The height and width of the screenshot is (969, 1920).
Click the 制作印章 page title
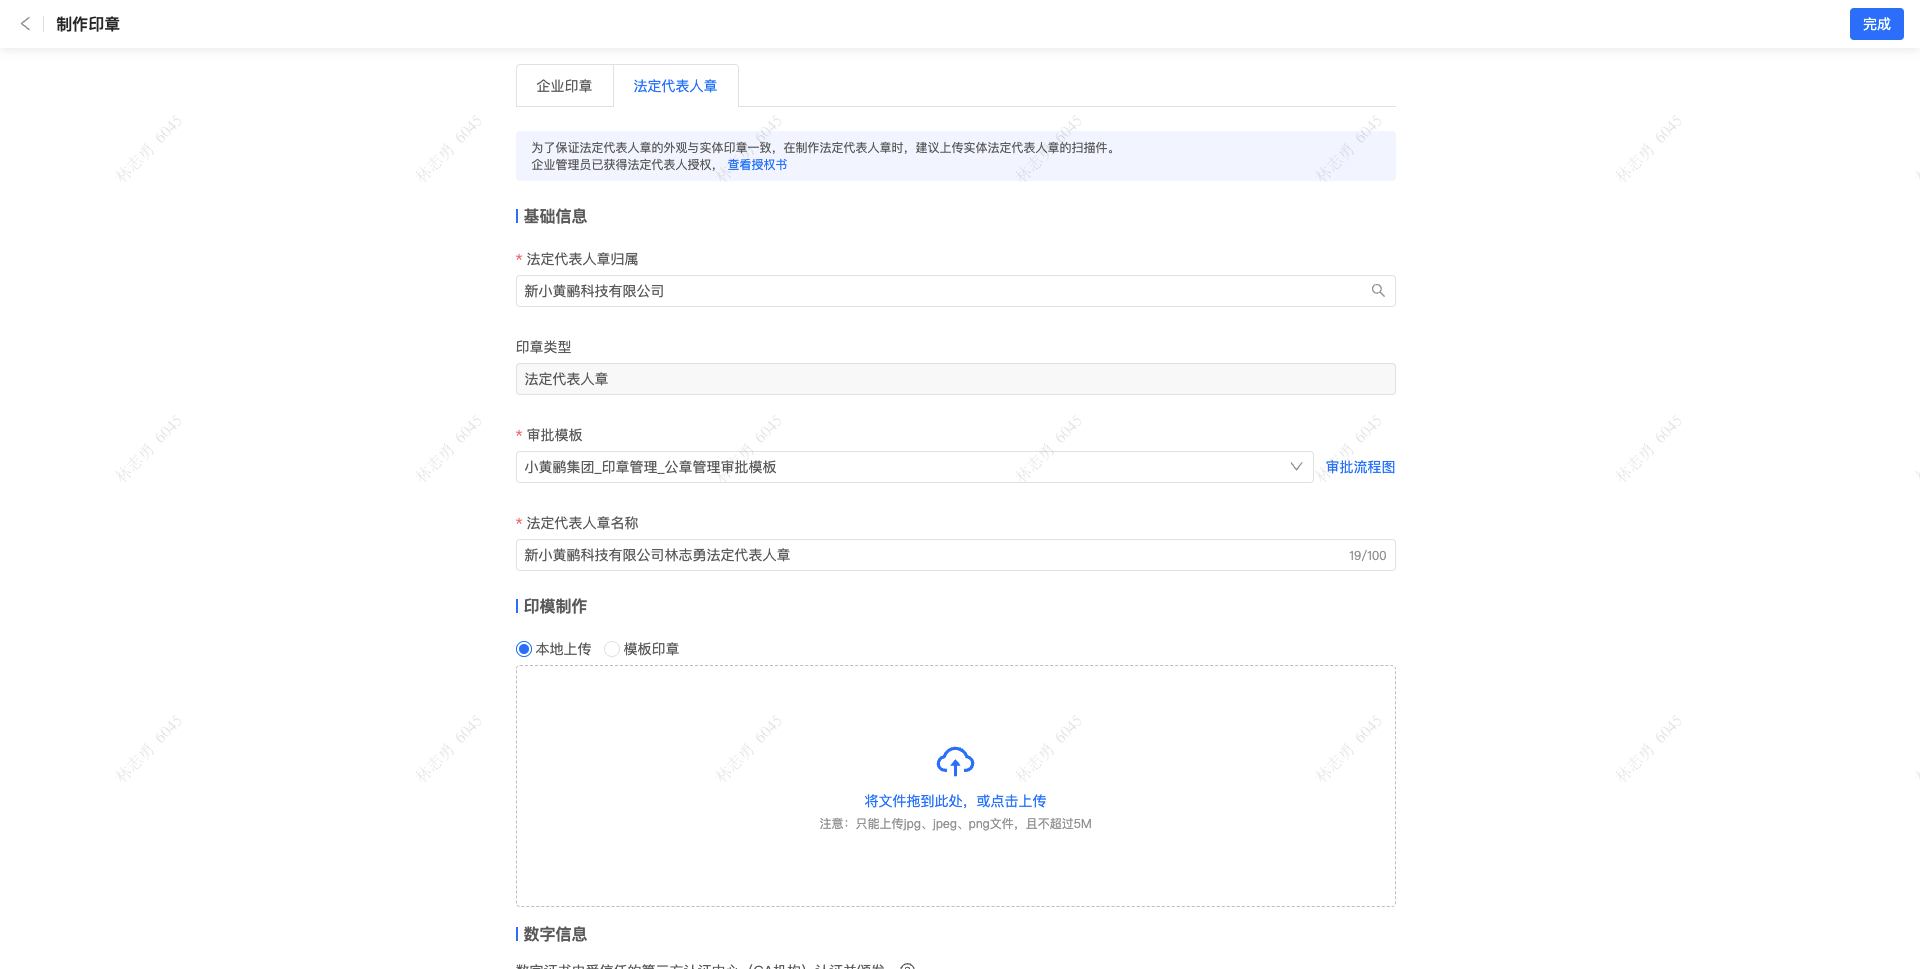[88, 24]
